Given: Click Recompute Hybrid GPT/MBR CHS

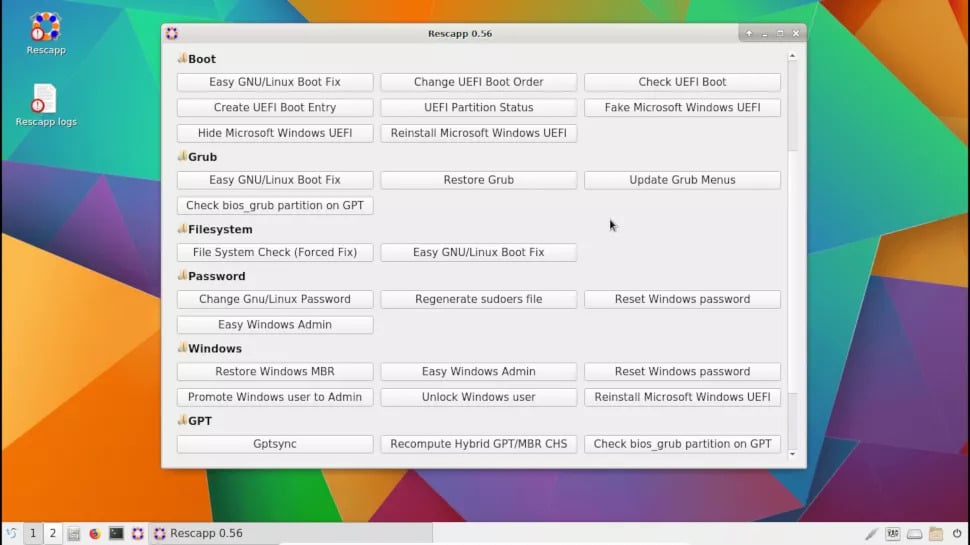Looking at the screenshot, I should (x=479, y=444).
